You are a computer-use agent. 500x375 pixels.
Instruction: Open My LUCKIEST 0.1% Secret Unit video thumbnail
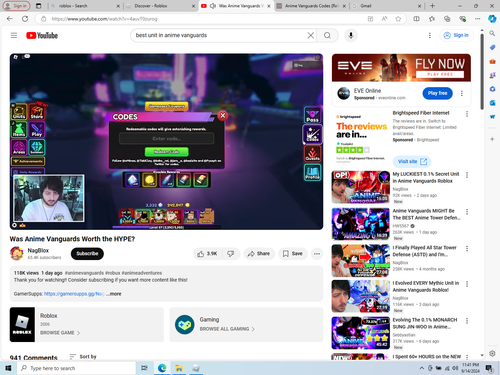tap(361, 187)
